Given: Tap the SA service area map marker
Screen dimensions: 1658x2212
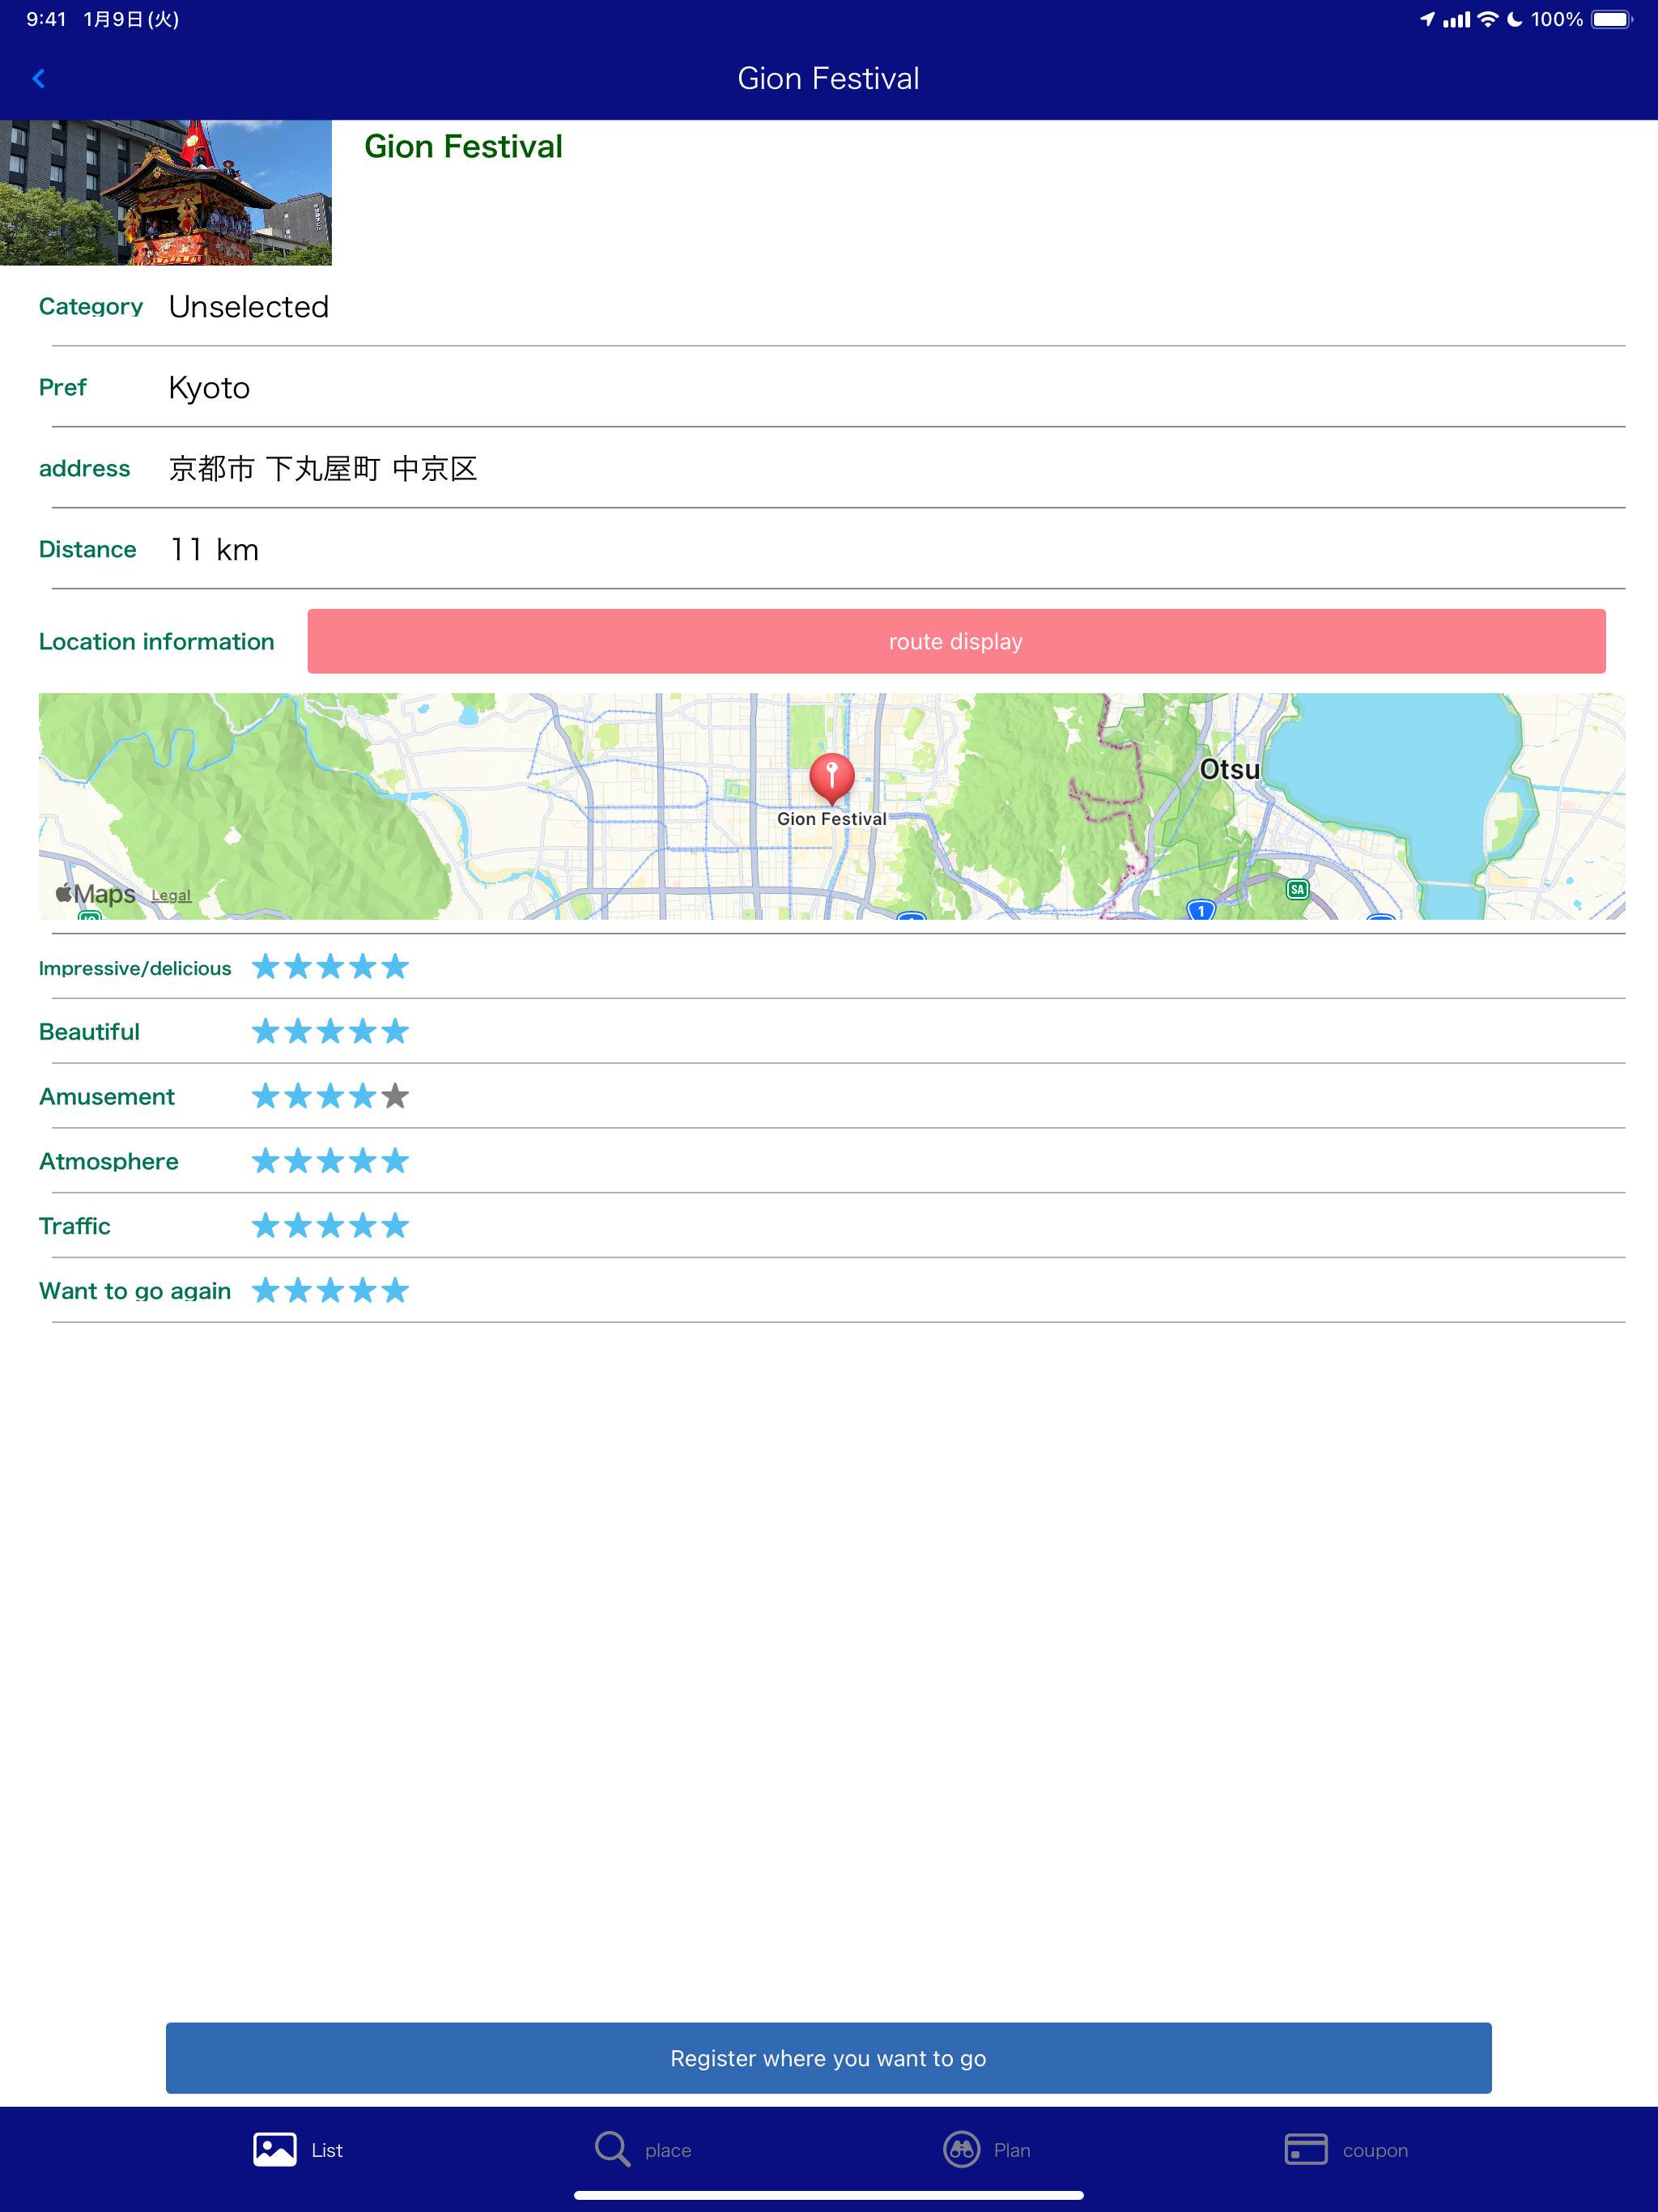Looking at the screenshot, I should pos(1297,889).
